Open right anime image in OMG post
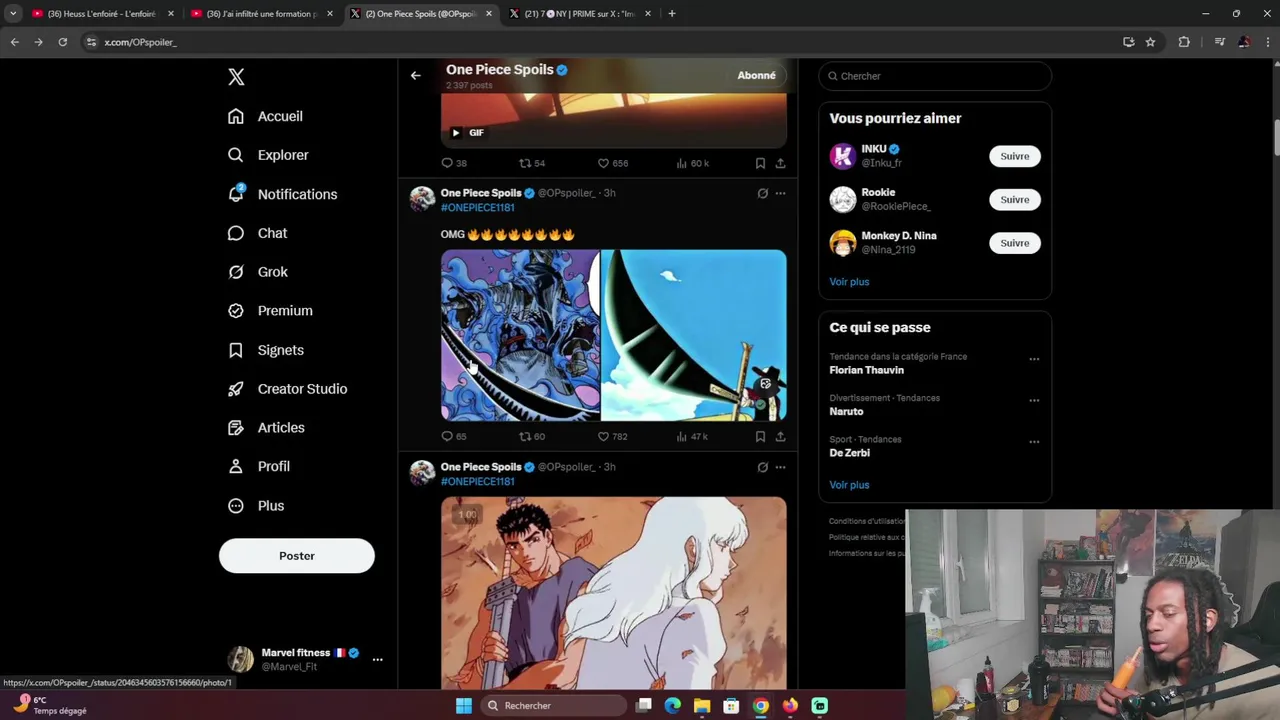Screen dimensions: 1280x720 [694, 335]
